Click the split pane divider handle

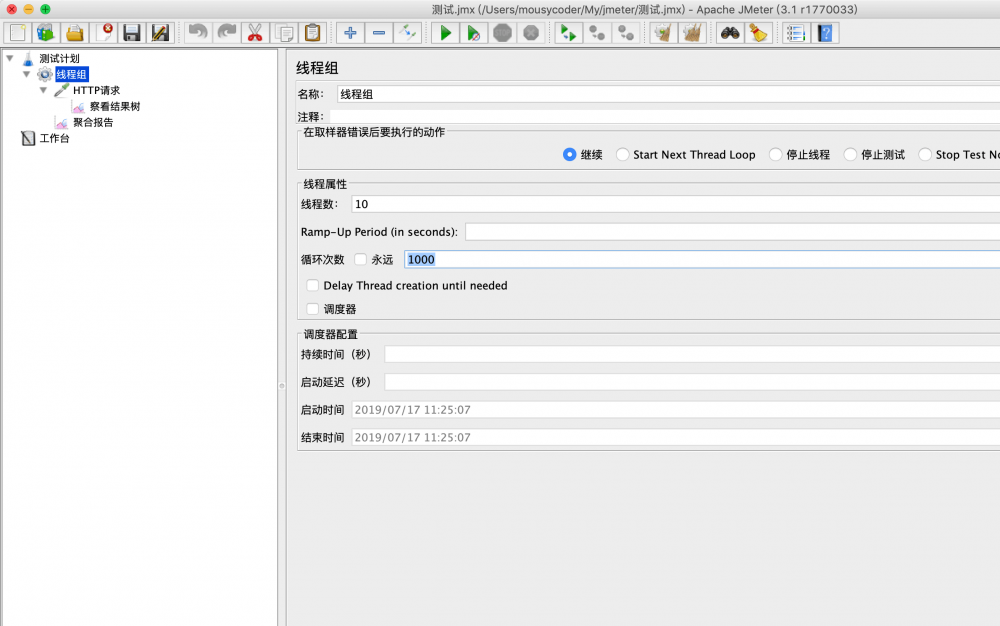[282, 386]
